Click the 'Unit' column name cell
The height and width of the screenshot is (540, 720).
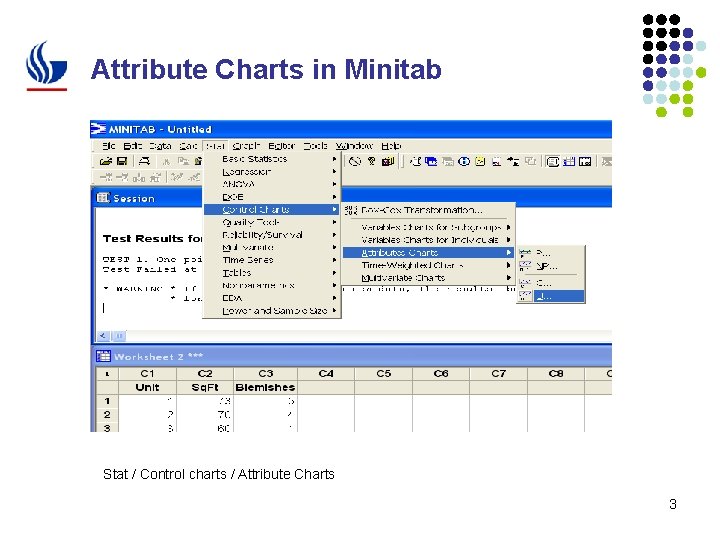147,387
